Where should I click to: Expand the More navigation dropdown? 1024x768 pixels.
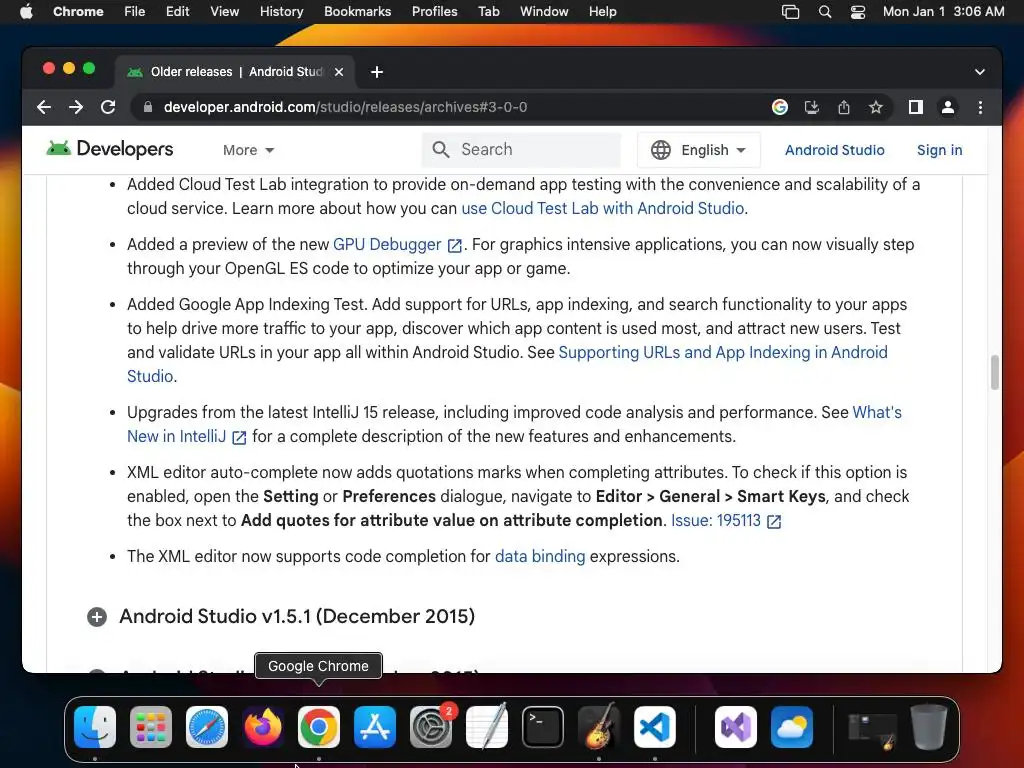coord(248,150)
